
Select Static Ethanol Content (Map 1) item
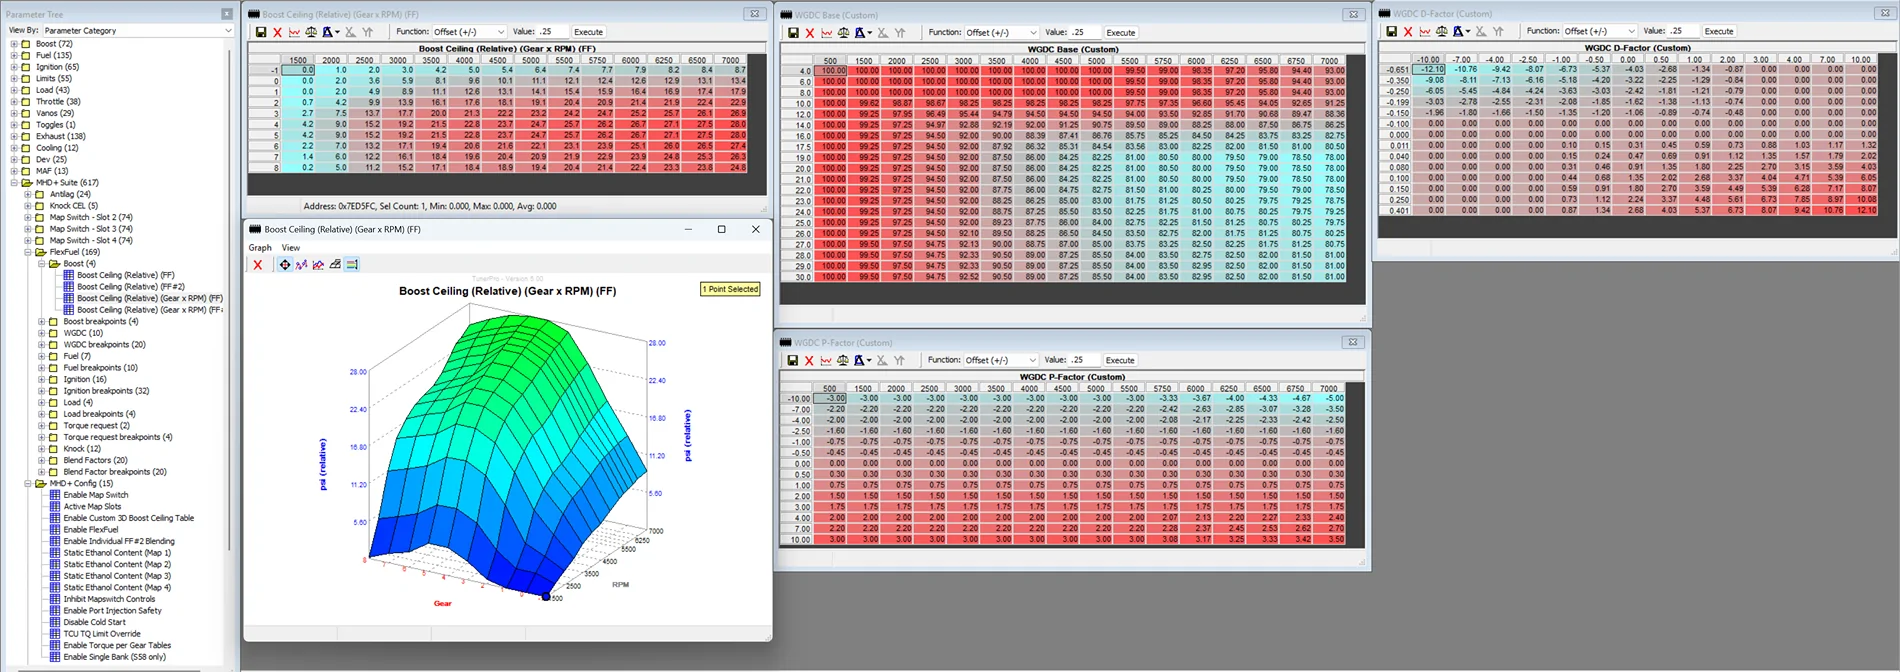point(117,553)
